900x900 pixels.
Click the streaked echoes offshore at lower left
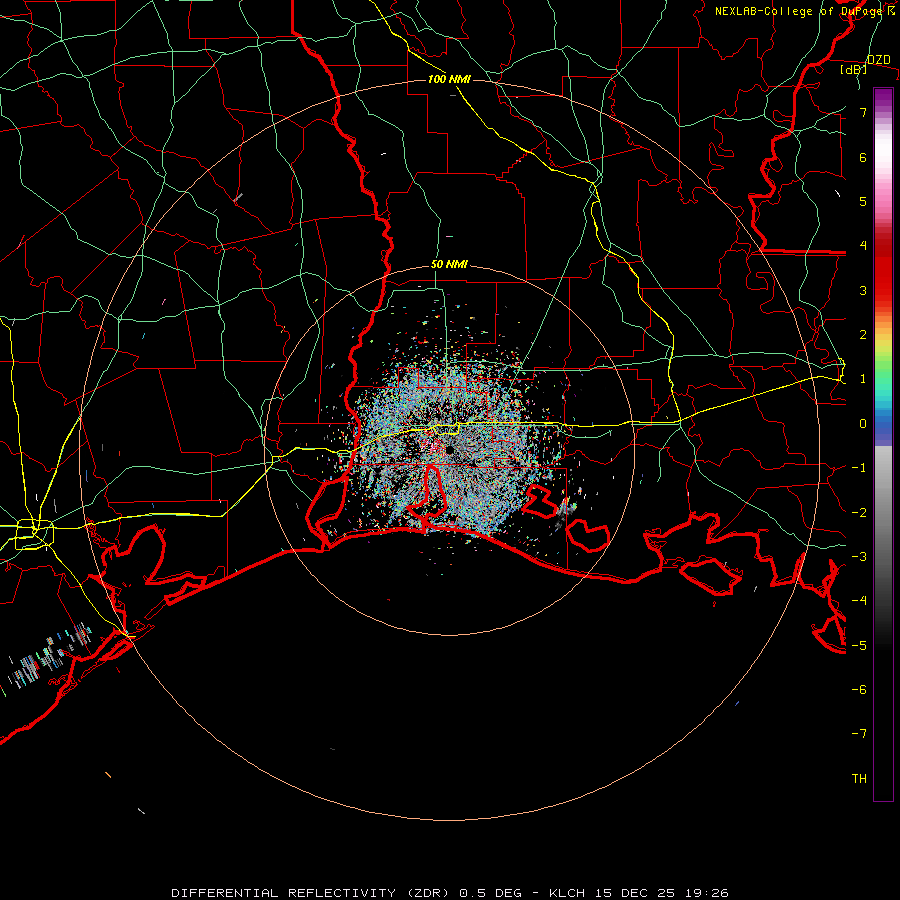pos(49,657)
